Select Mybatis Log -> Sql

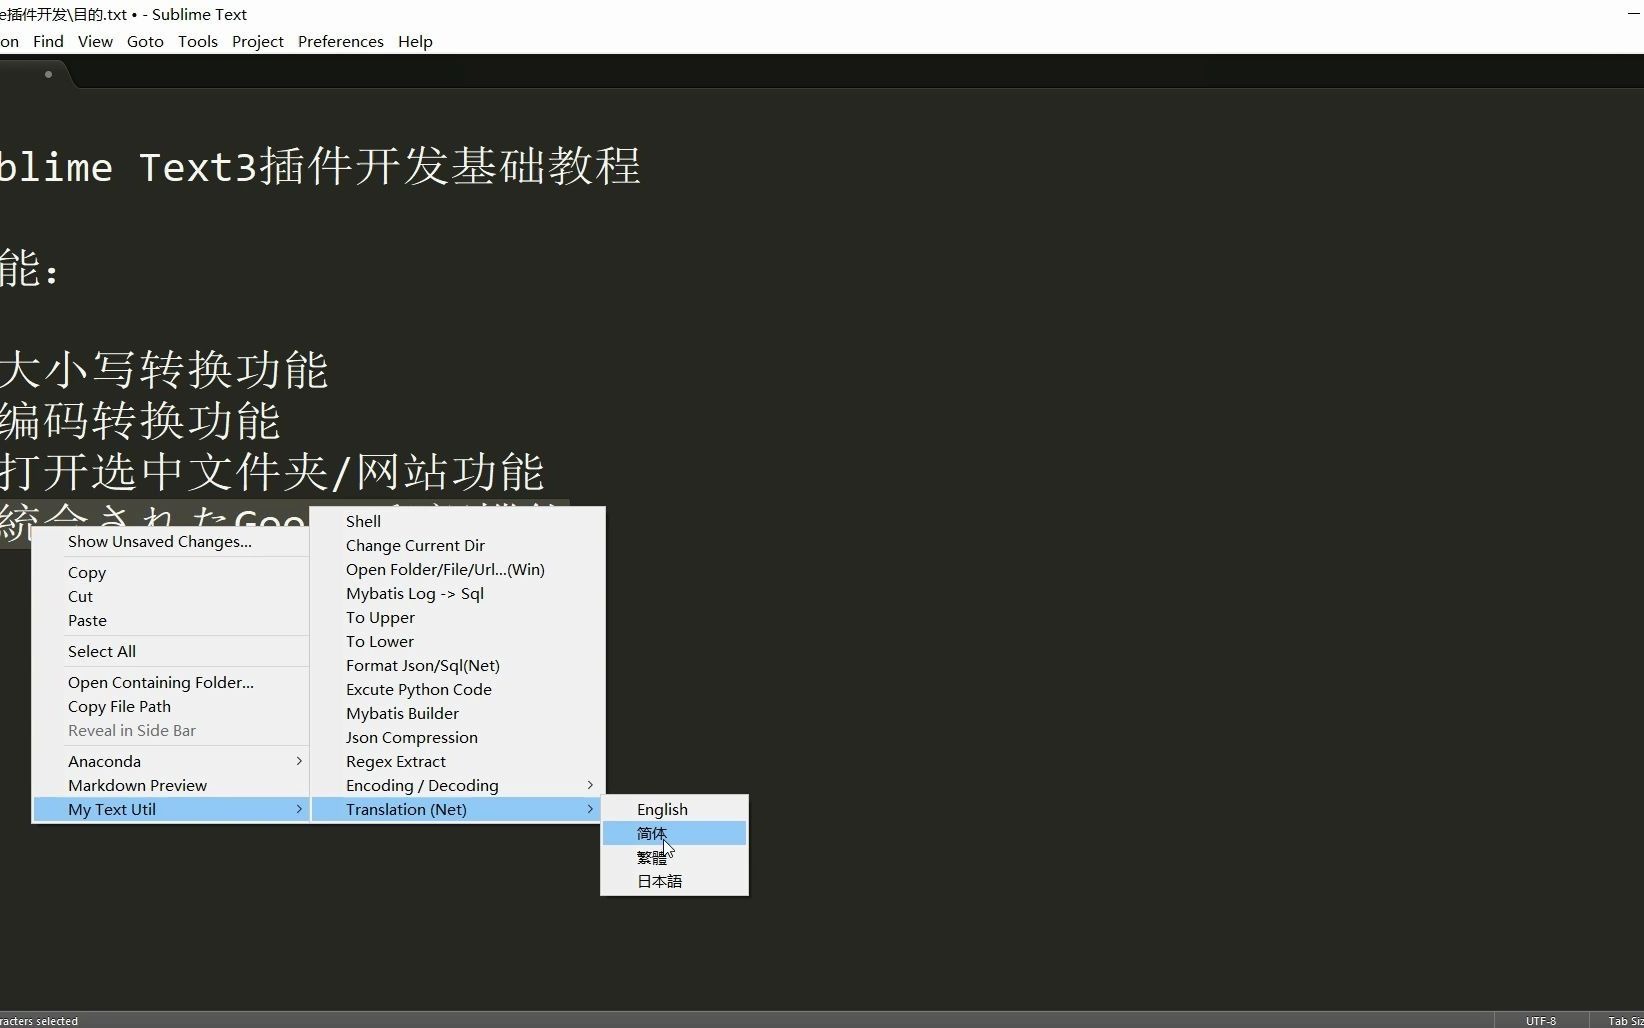click(x=458, y=593)
